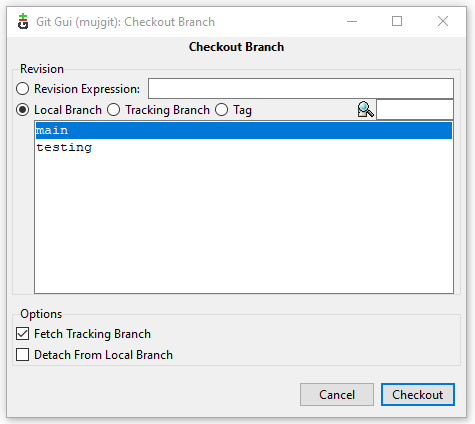Click the Checkout button
The image size is (475, 424).
418,395
